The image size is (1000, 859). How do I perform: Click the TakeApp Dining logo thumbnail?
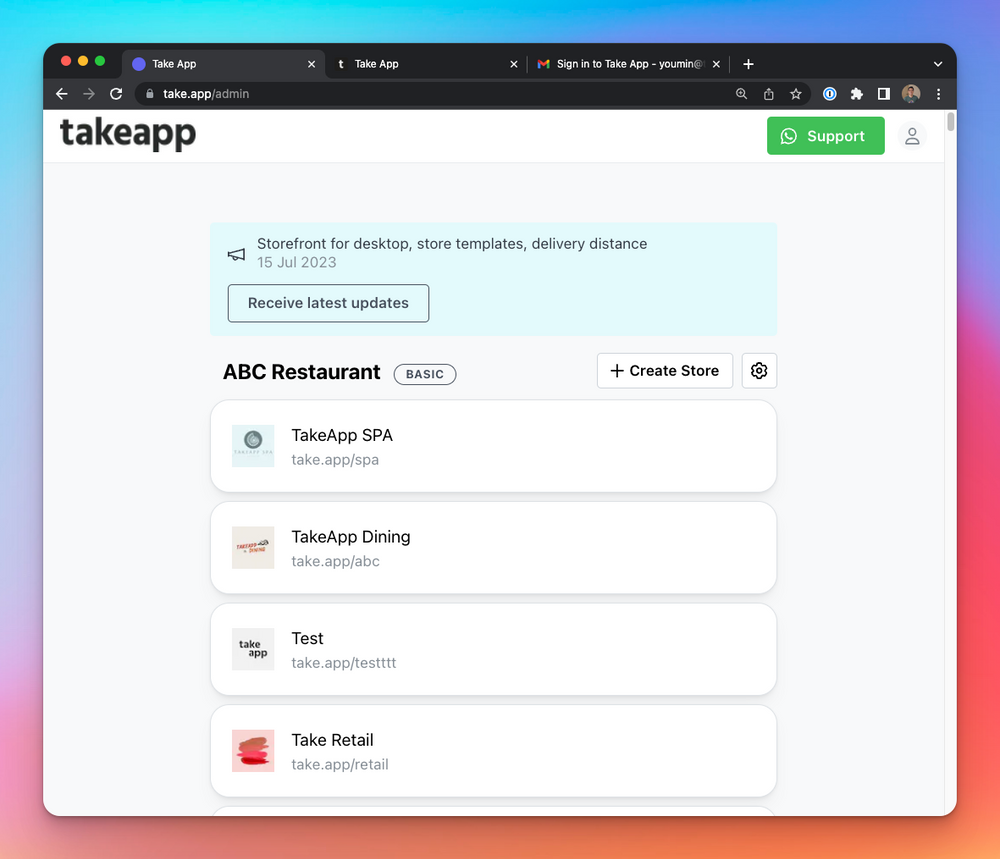(x=253, y=548)
